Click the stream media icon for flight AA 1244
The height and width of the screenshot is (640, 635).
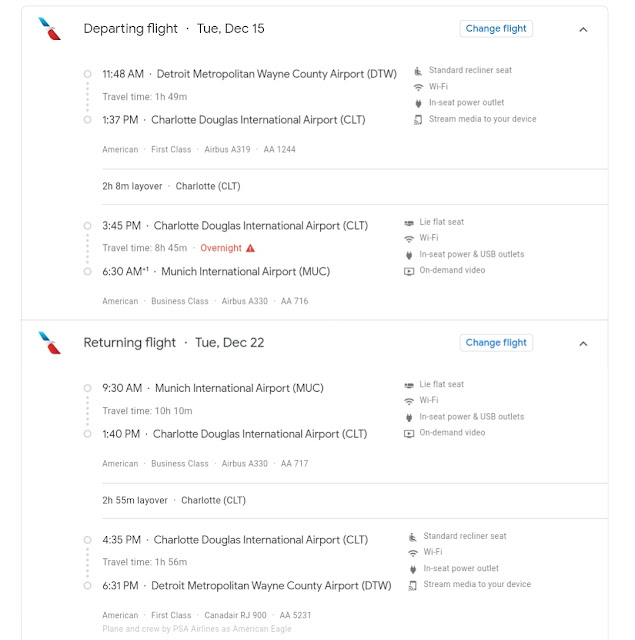coord(419,119)
